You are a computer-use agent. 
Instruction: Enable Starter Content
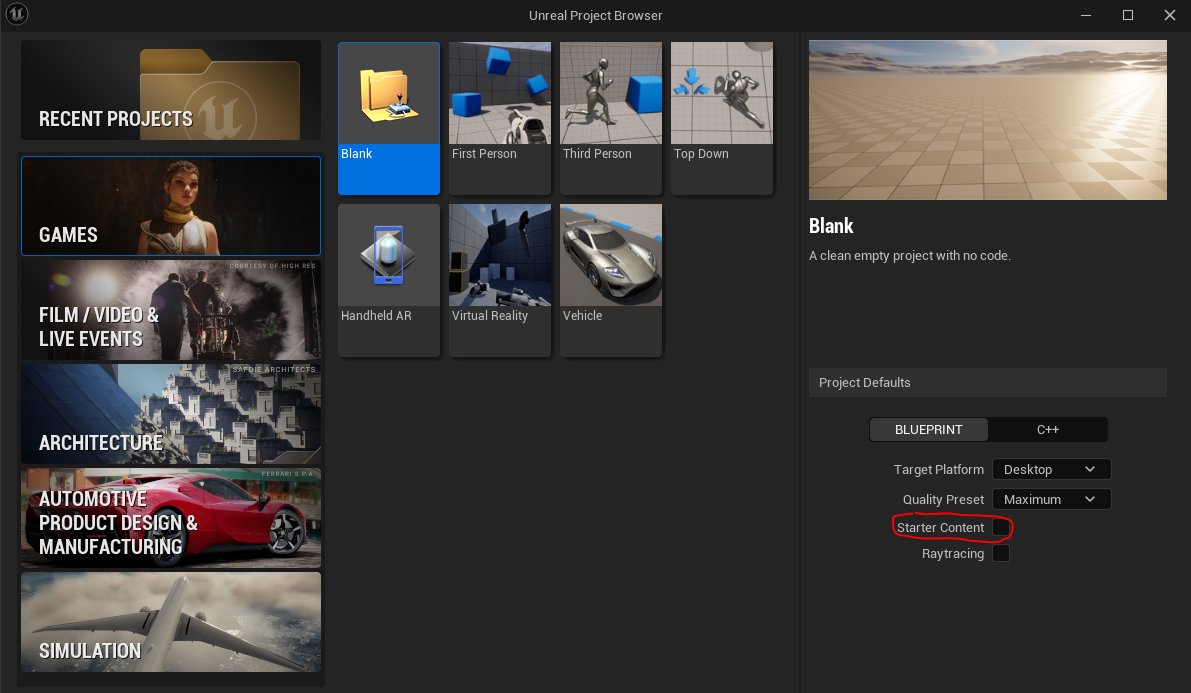(x=1001, y=527)
